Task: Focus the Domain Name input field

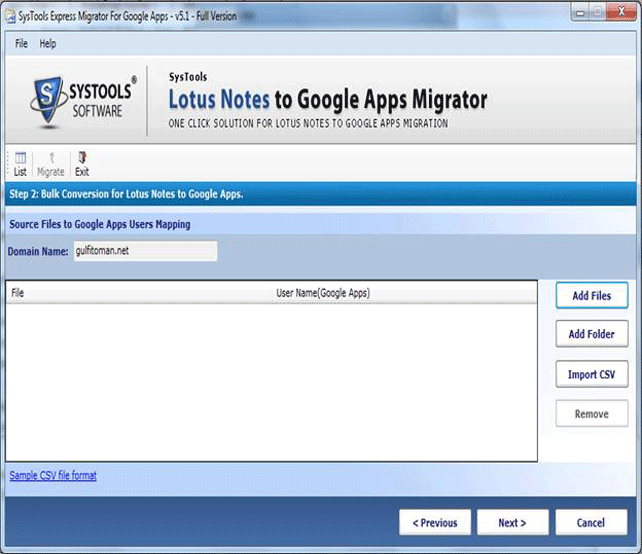Action: tap(145, 251)
